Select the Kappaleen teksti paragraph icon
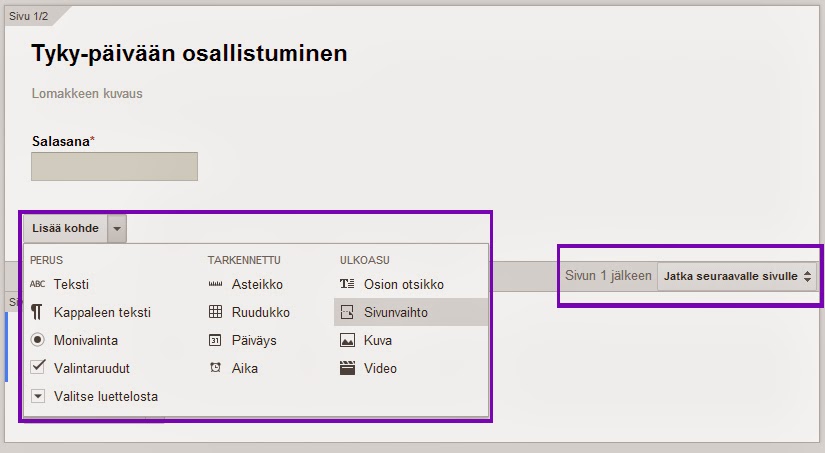Image resolution: width=825 pixels, height=453 pixels. coord(38,312)
